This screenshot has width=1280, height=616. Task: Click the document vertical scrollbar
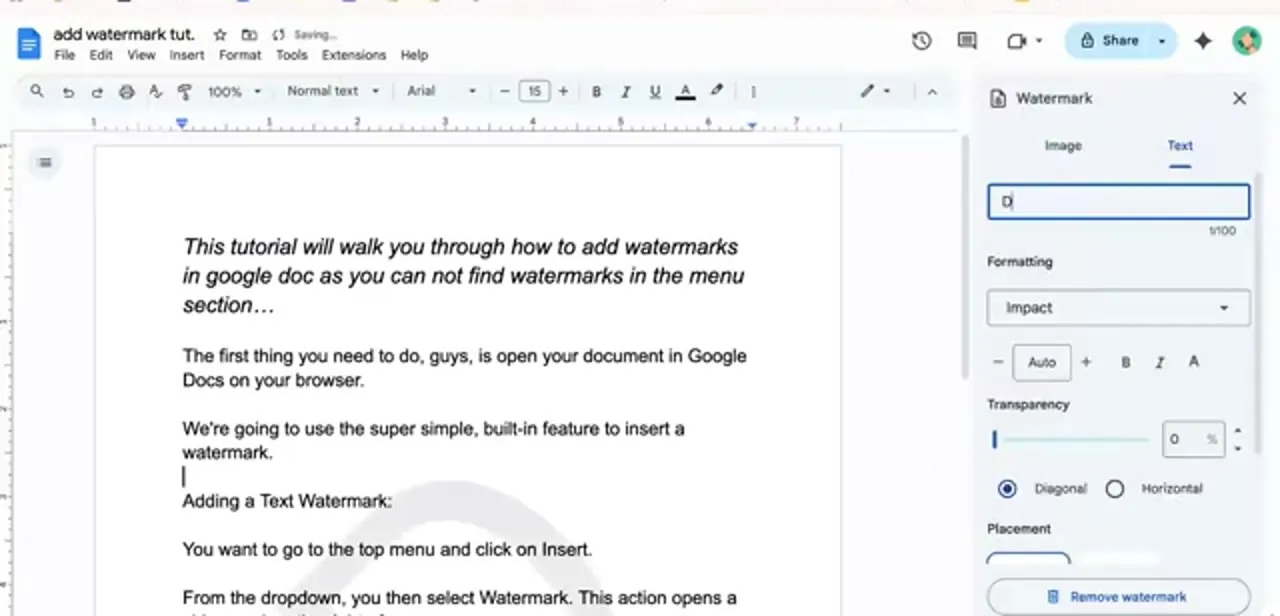(964, 255)
